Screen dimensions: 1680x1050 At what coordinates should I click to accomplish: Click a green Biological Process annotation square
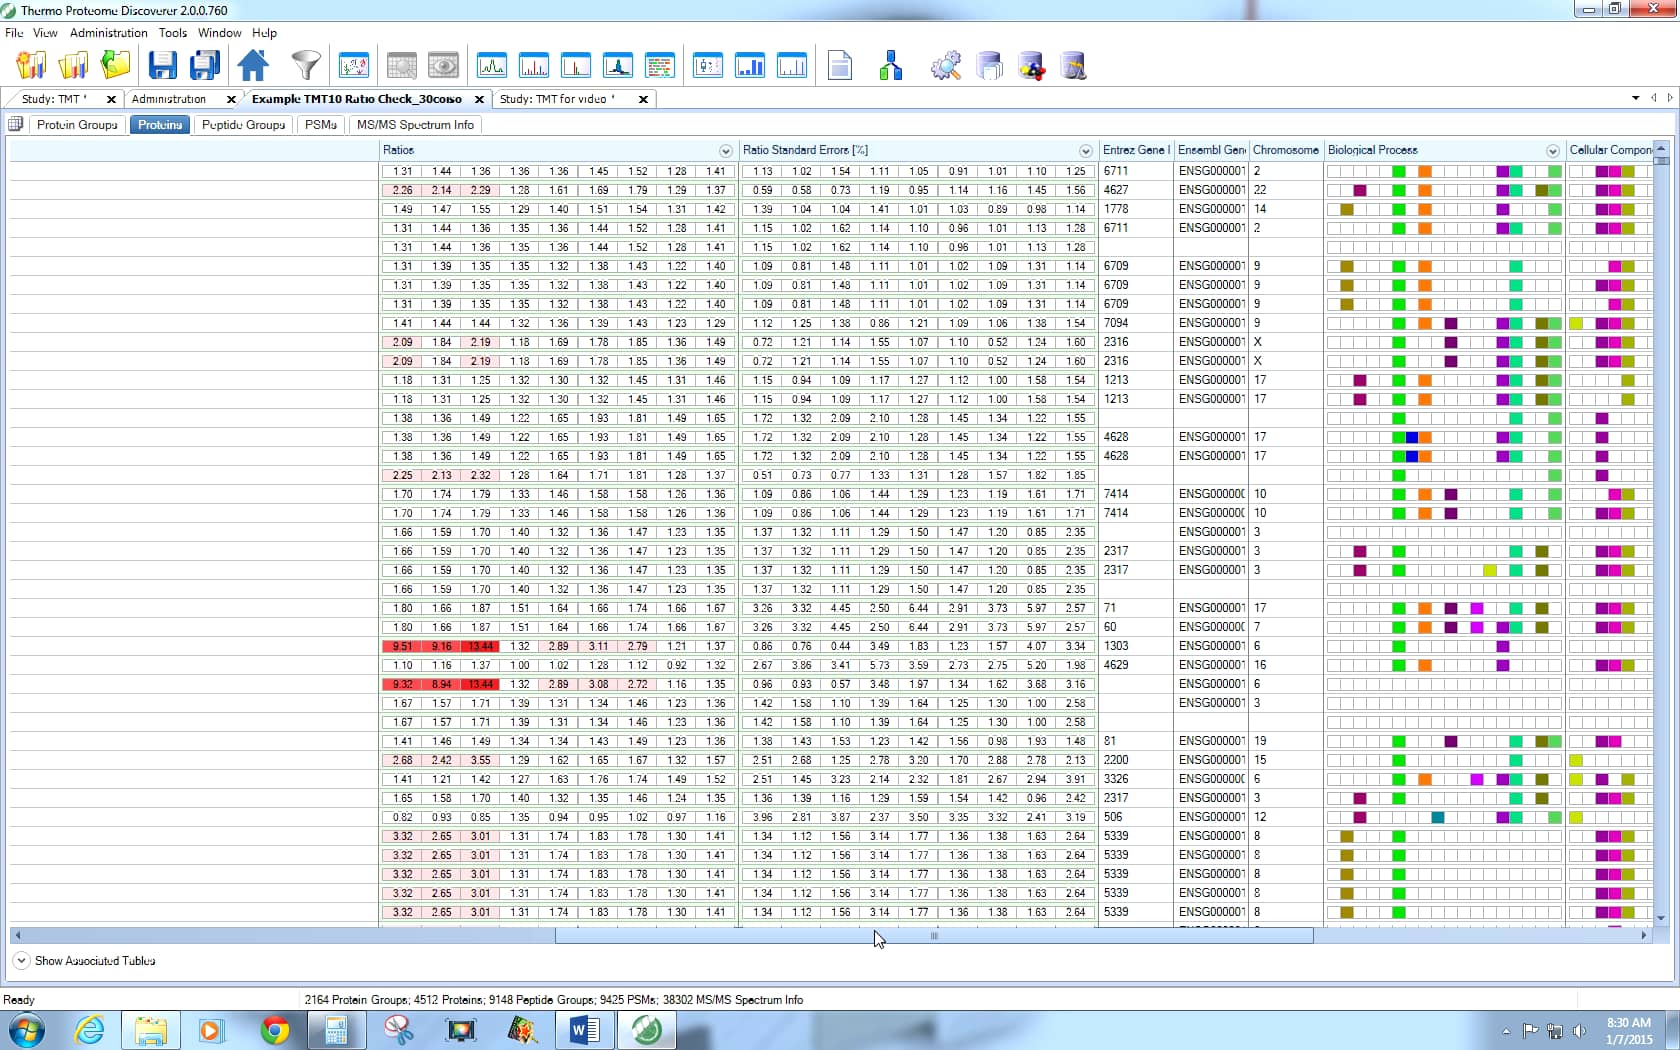click(1397, 171)
